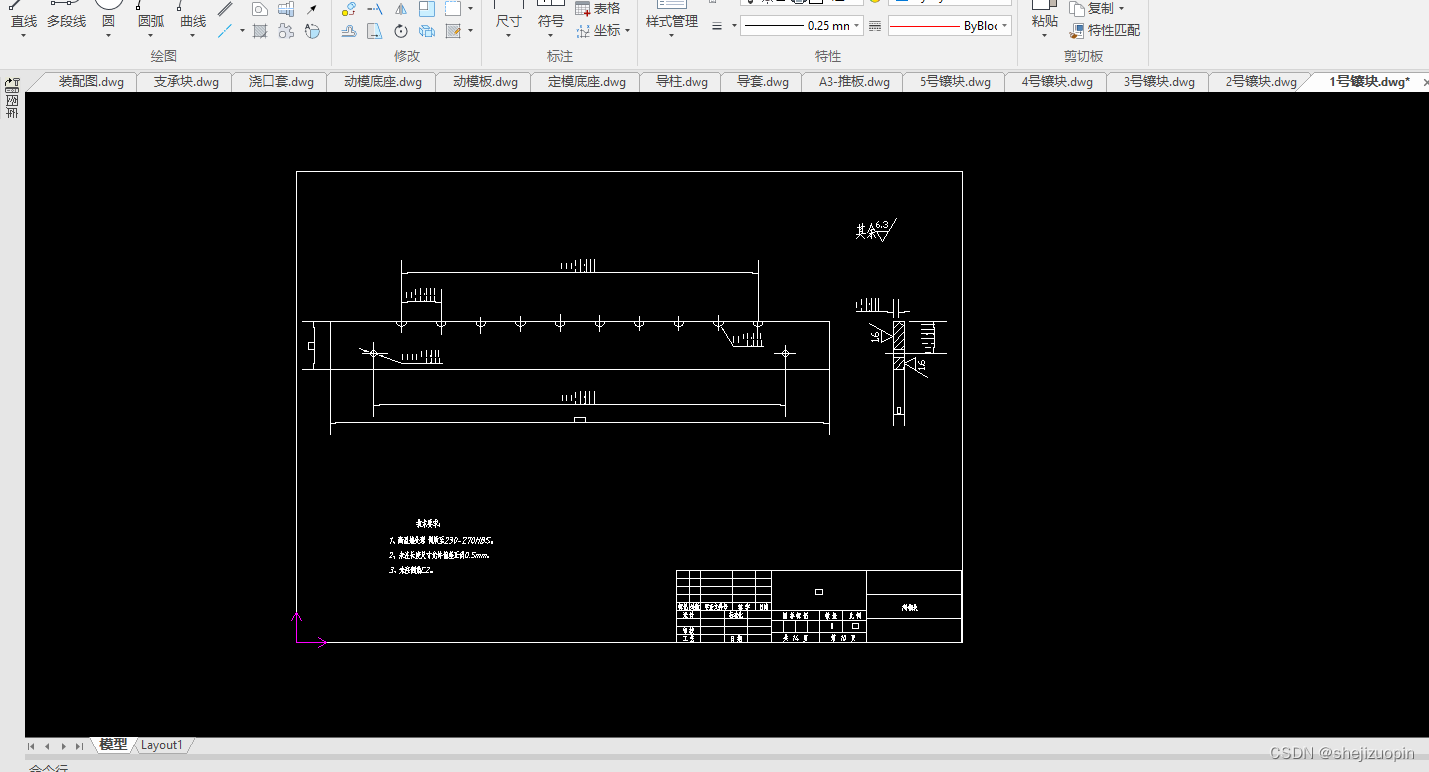The width and height of the screenshot is (1429, 772).
Task: Switch to the 导套.dwg tab
Action: (763, 82)
